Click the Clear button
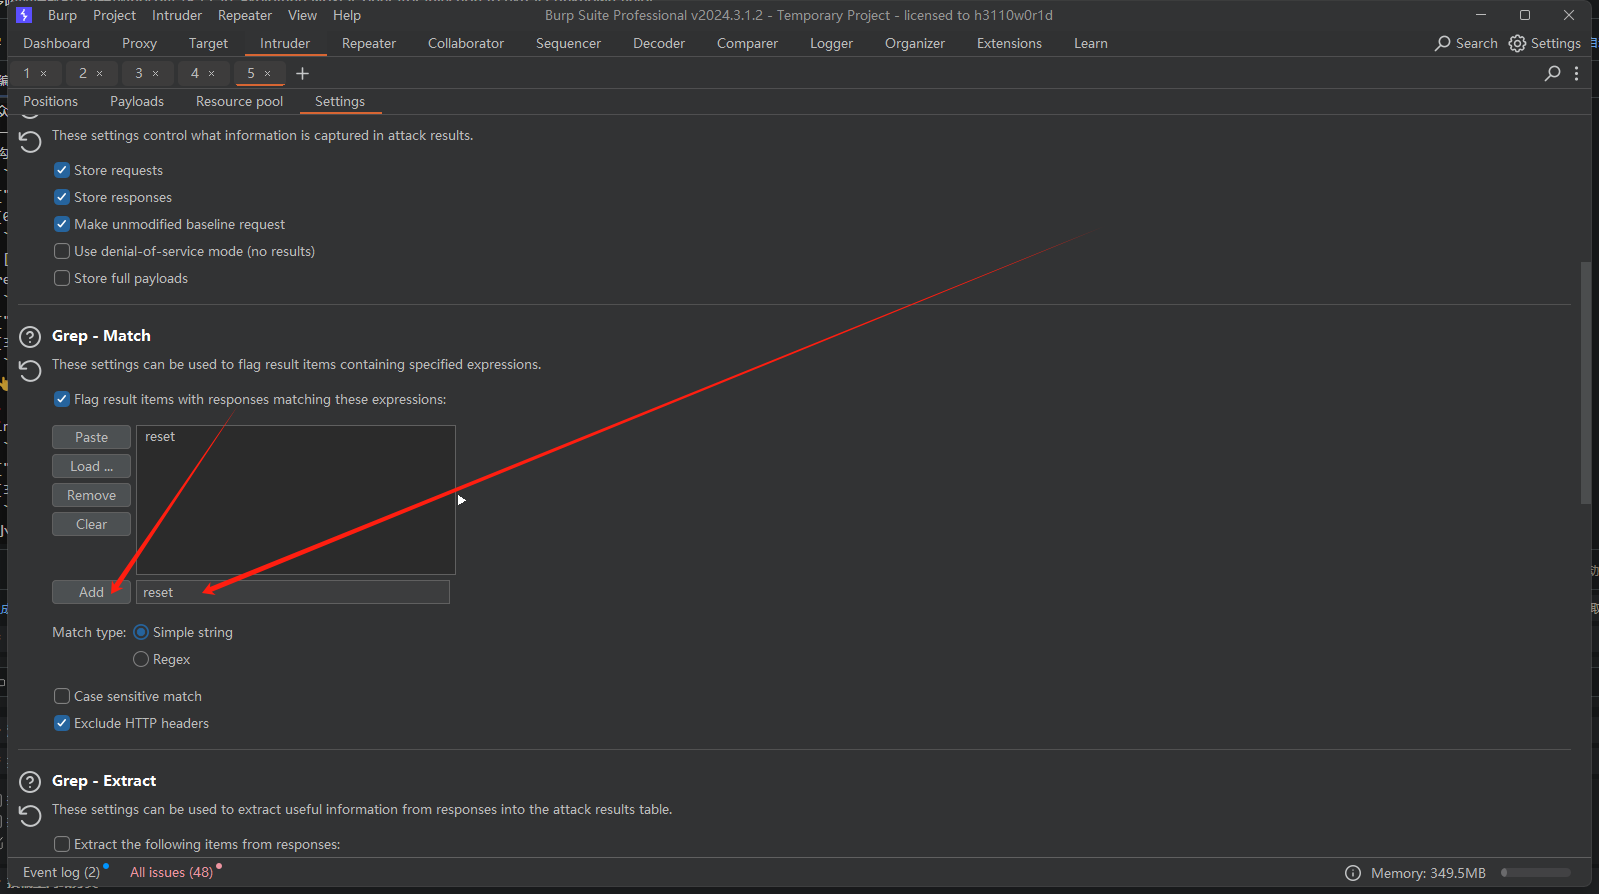The height and width of the screenshot is (894, 1599). click(x=91, y=524)
